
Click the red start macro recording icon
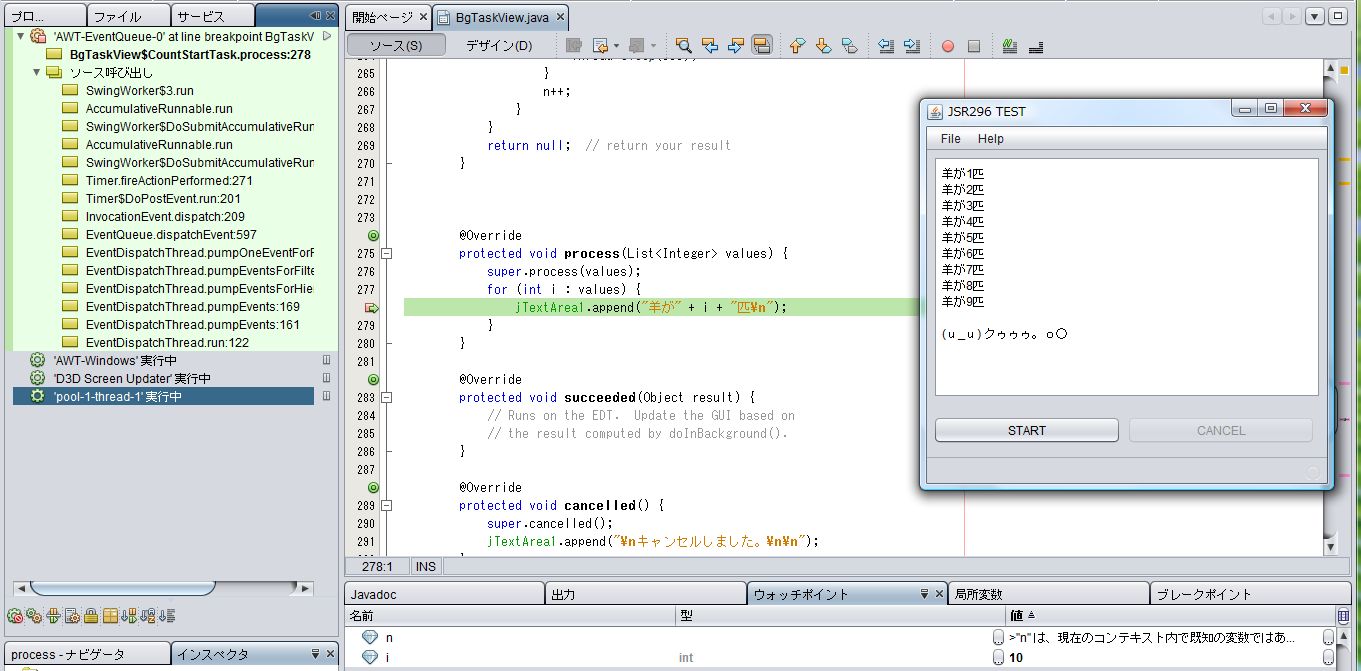point(947,46)
